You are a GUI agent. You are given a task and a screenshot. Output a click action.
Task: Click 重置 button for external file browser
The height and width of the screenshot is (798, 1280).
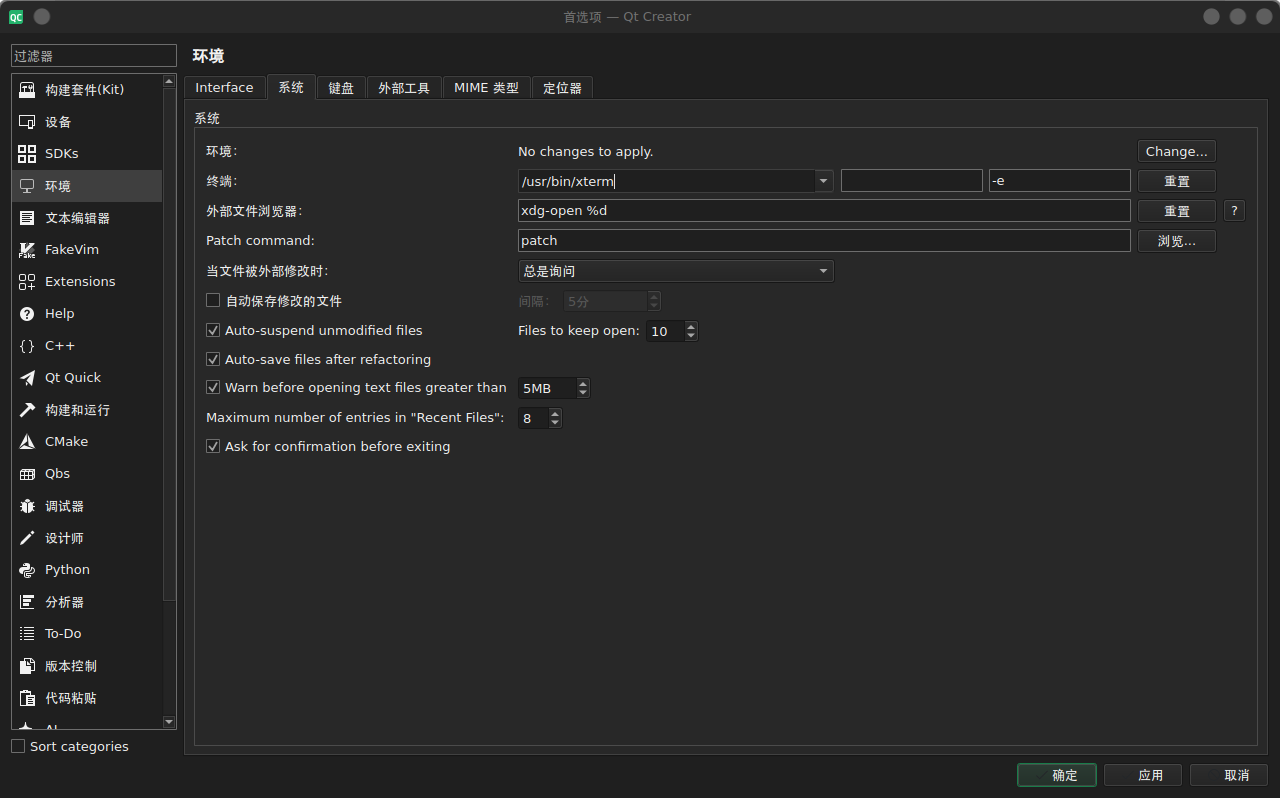(1177, 211)
